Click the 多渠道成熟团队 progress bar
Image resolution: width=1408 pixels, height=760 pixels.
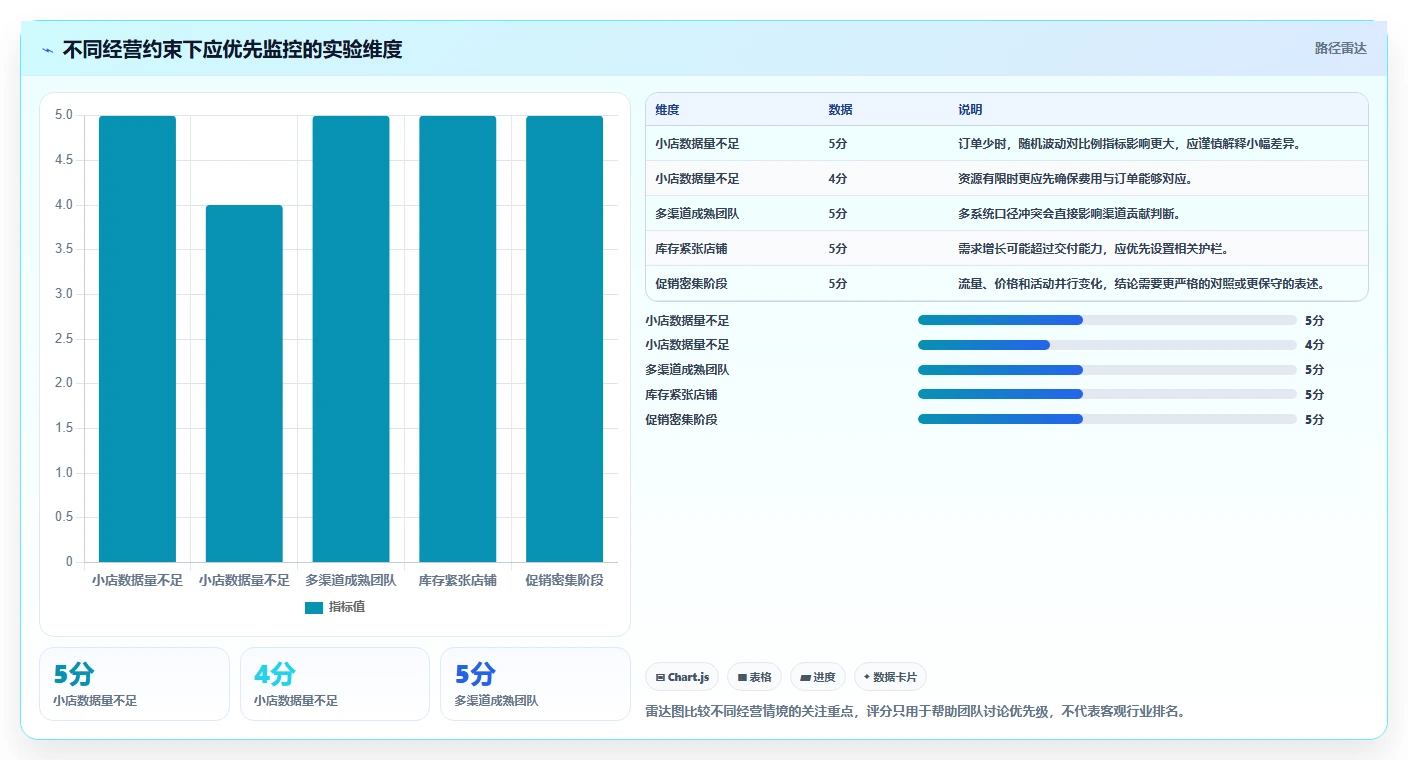pyautogui.click(x=1107, y=370)
